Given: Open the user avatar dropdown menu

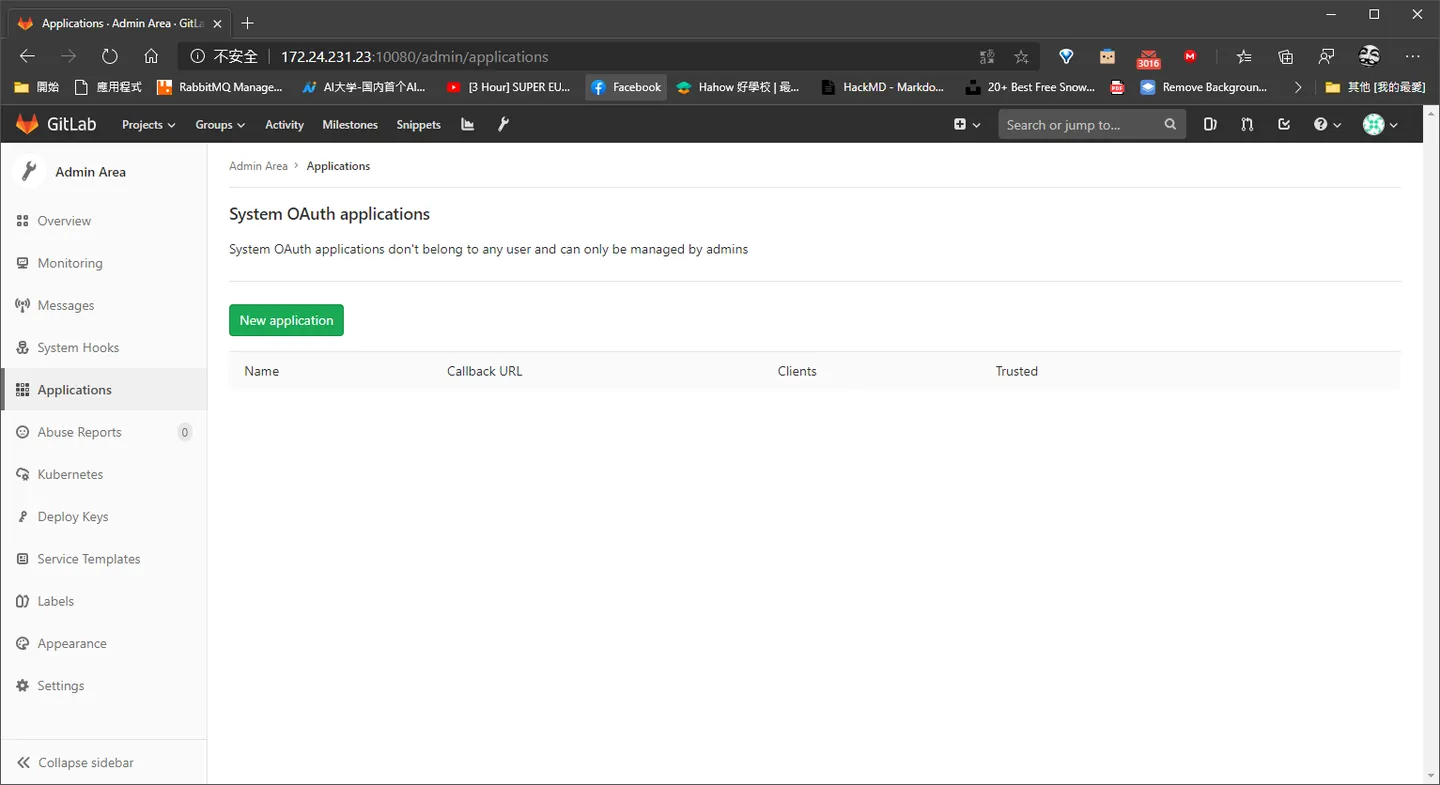Looking at the screenshot, I should coord(1380,125).
